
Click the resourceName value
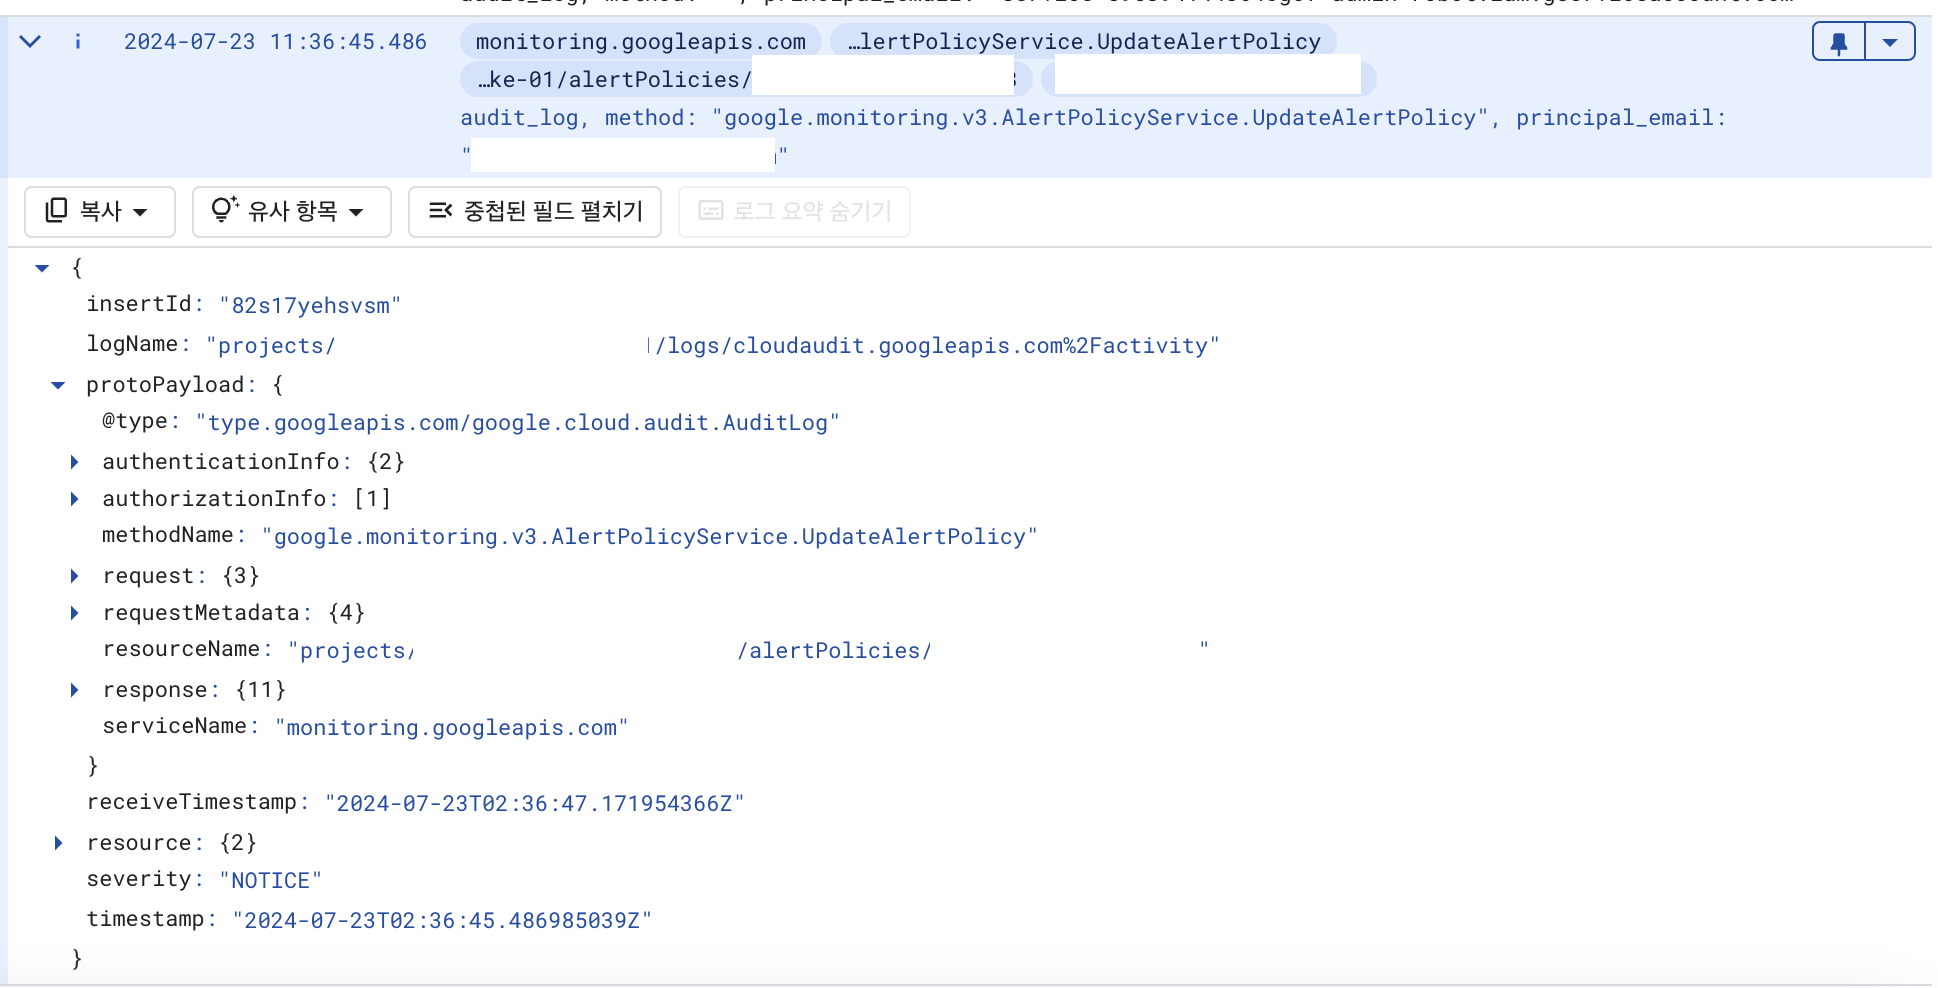coord(748,651)
